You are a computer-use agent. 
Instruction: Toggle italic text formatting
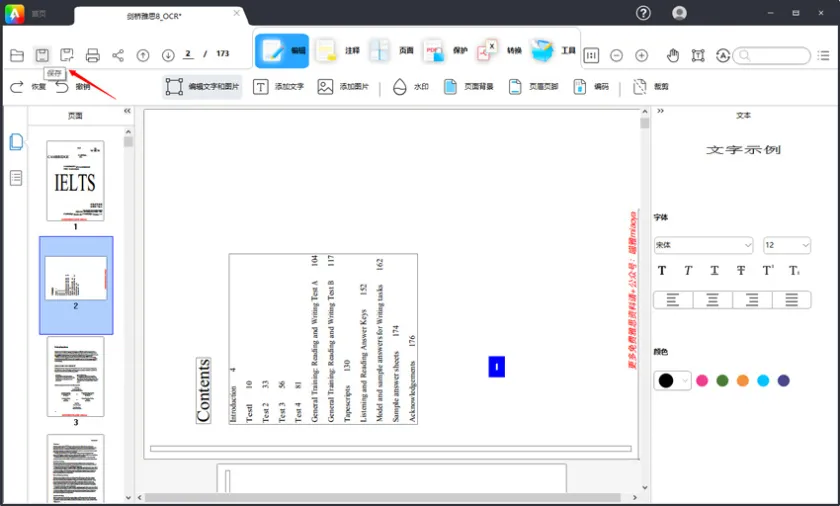(688, 271)
